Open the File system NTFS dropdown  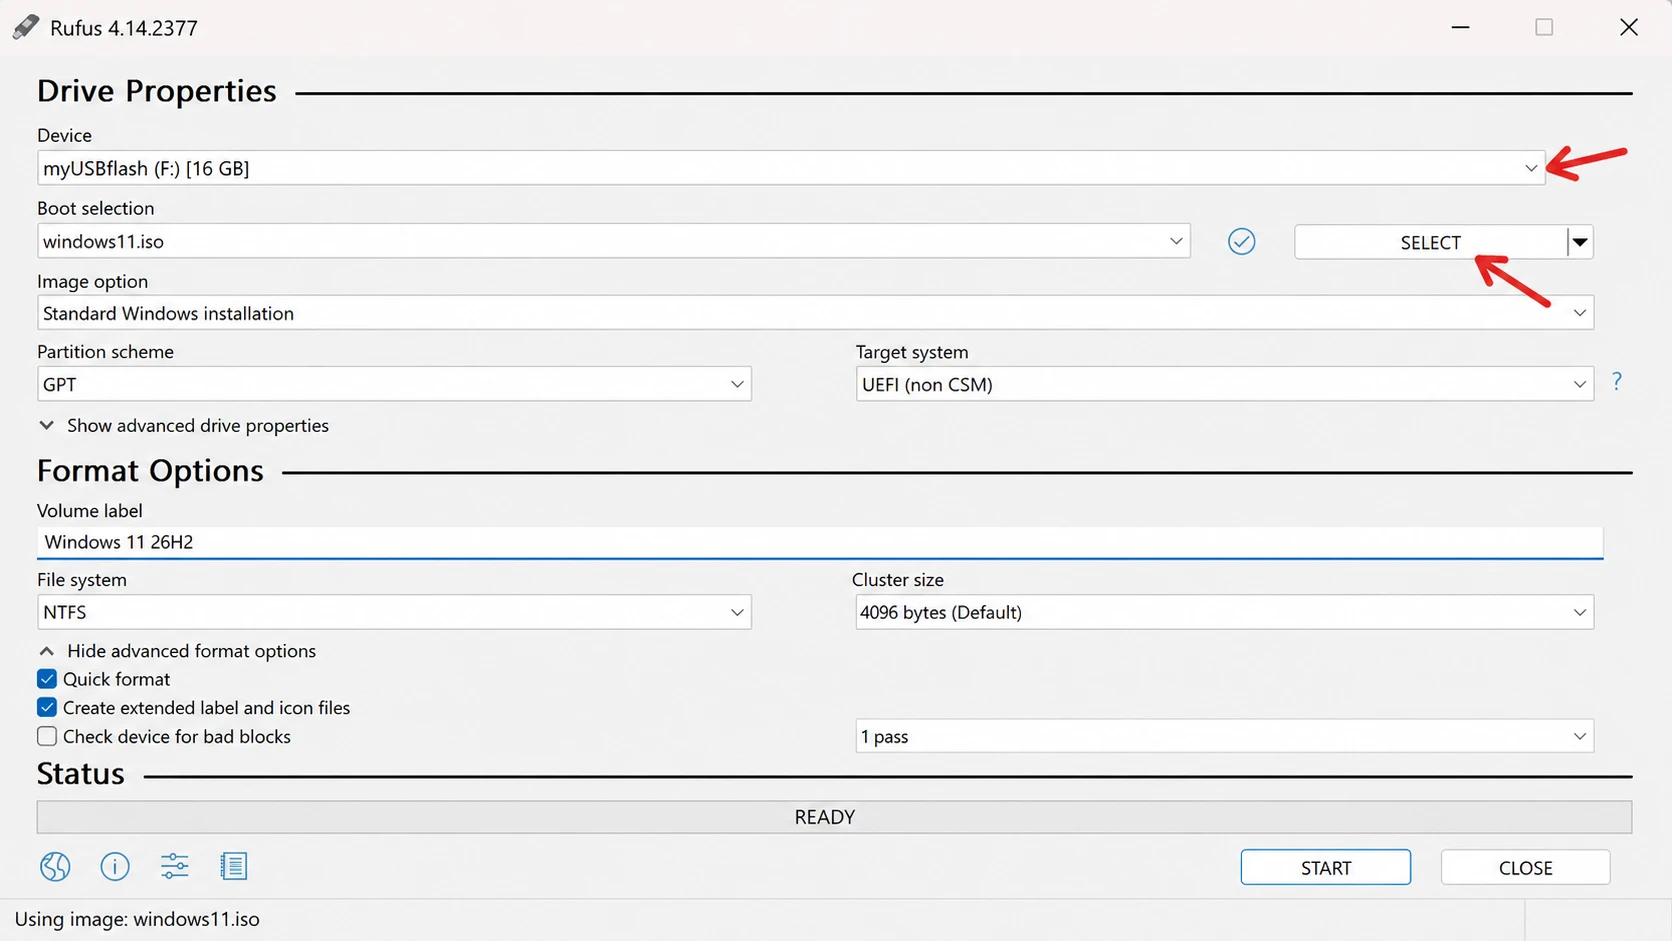(x=394, y=612)
